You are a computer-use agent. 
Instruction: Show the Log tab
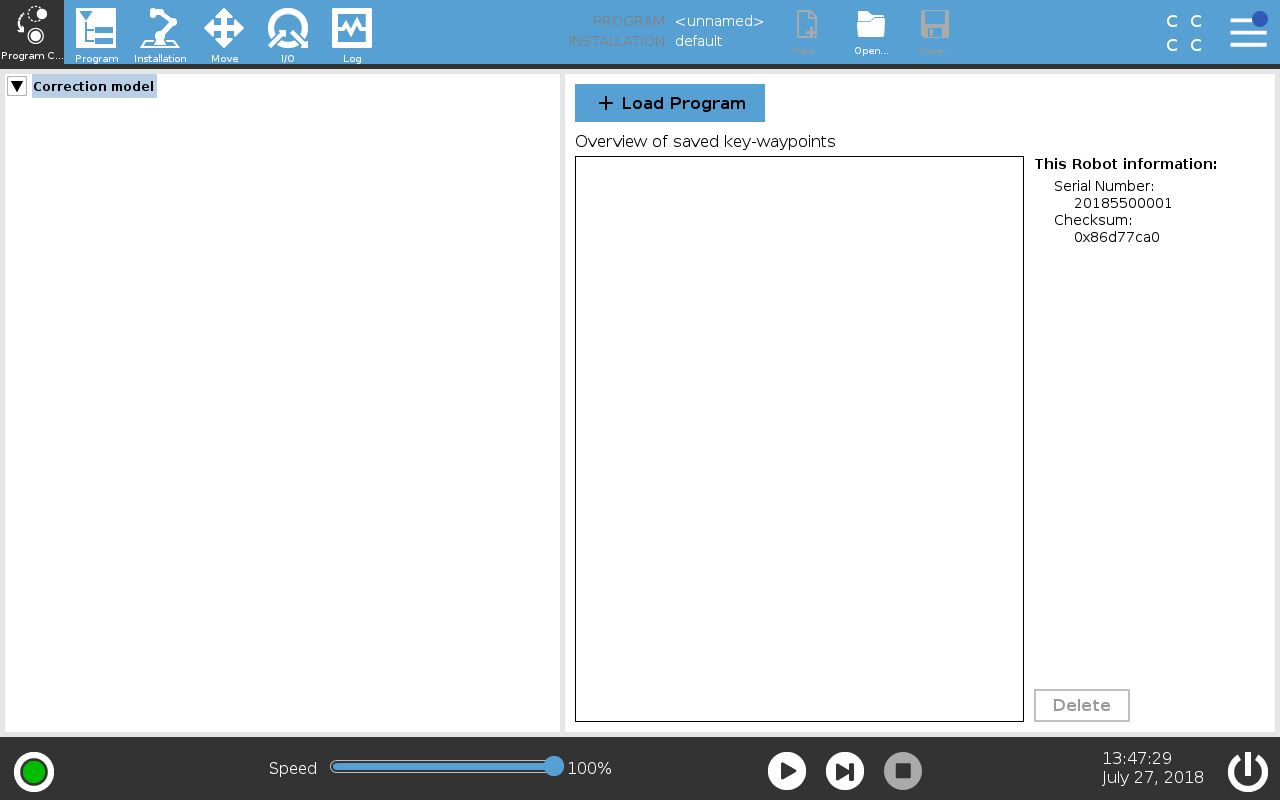(x=352, y=32)
